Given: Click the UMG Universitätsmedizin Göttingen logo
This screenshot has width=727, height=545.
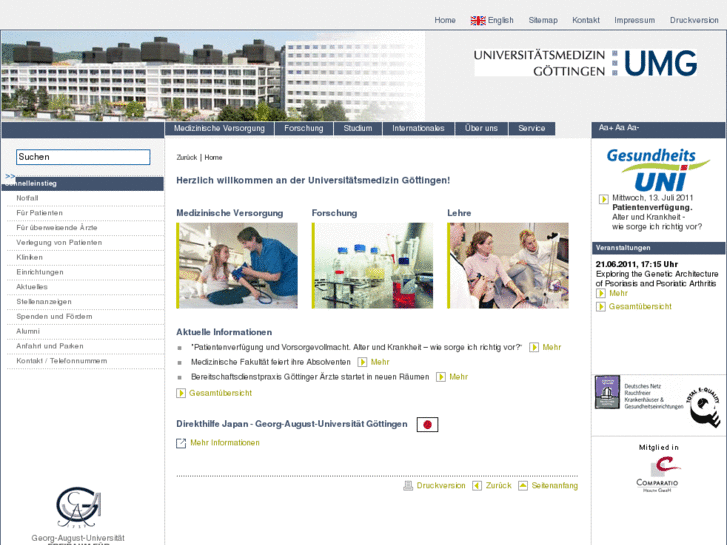Looking at the screenshot, I should [x=585, y=63].
